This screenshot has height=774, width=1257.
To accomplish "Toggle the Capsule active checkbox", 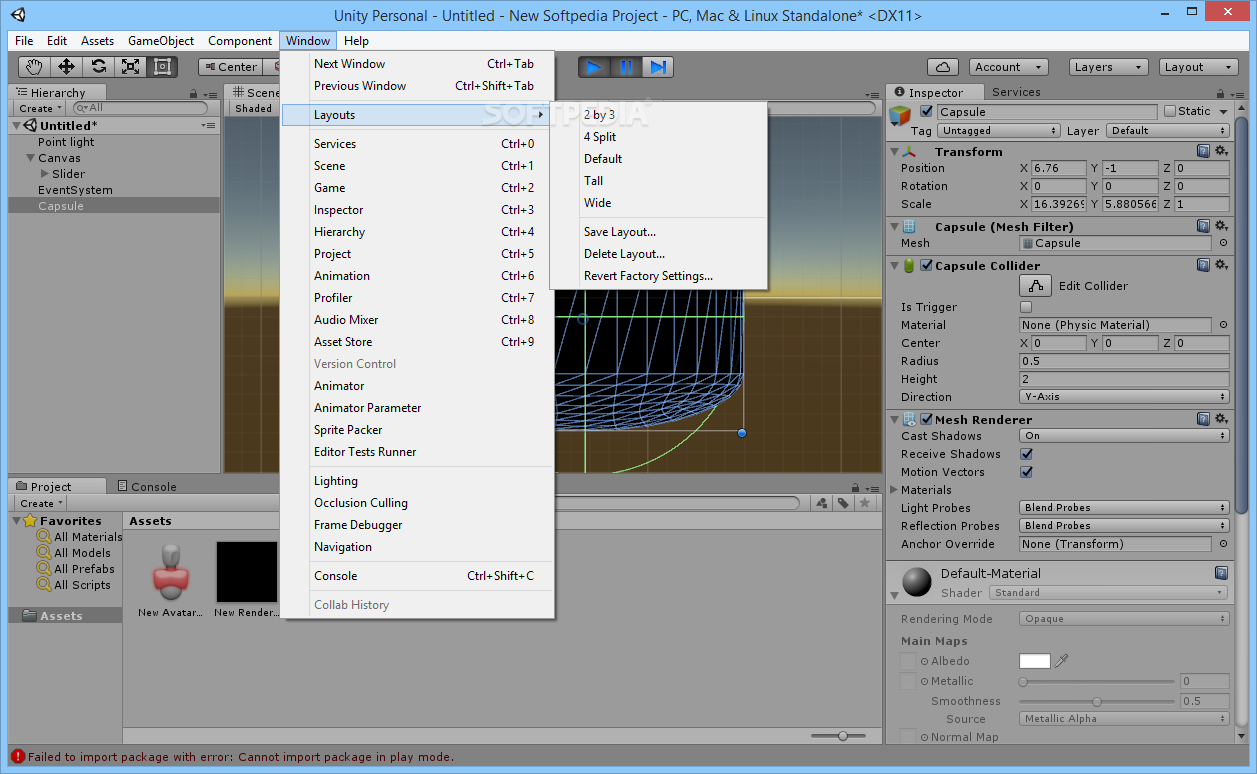I will 926,111.
